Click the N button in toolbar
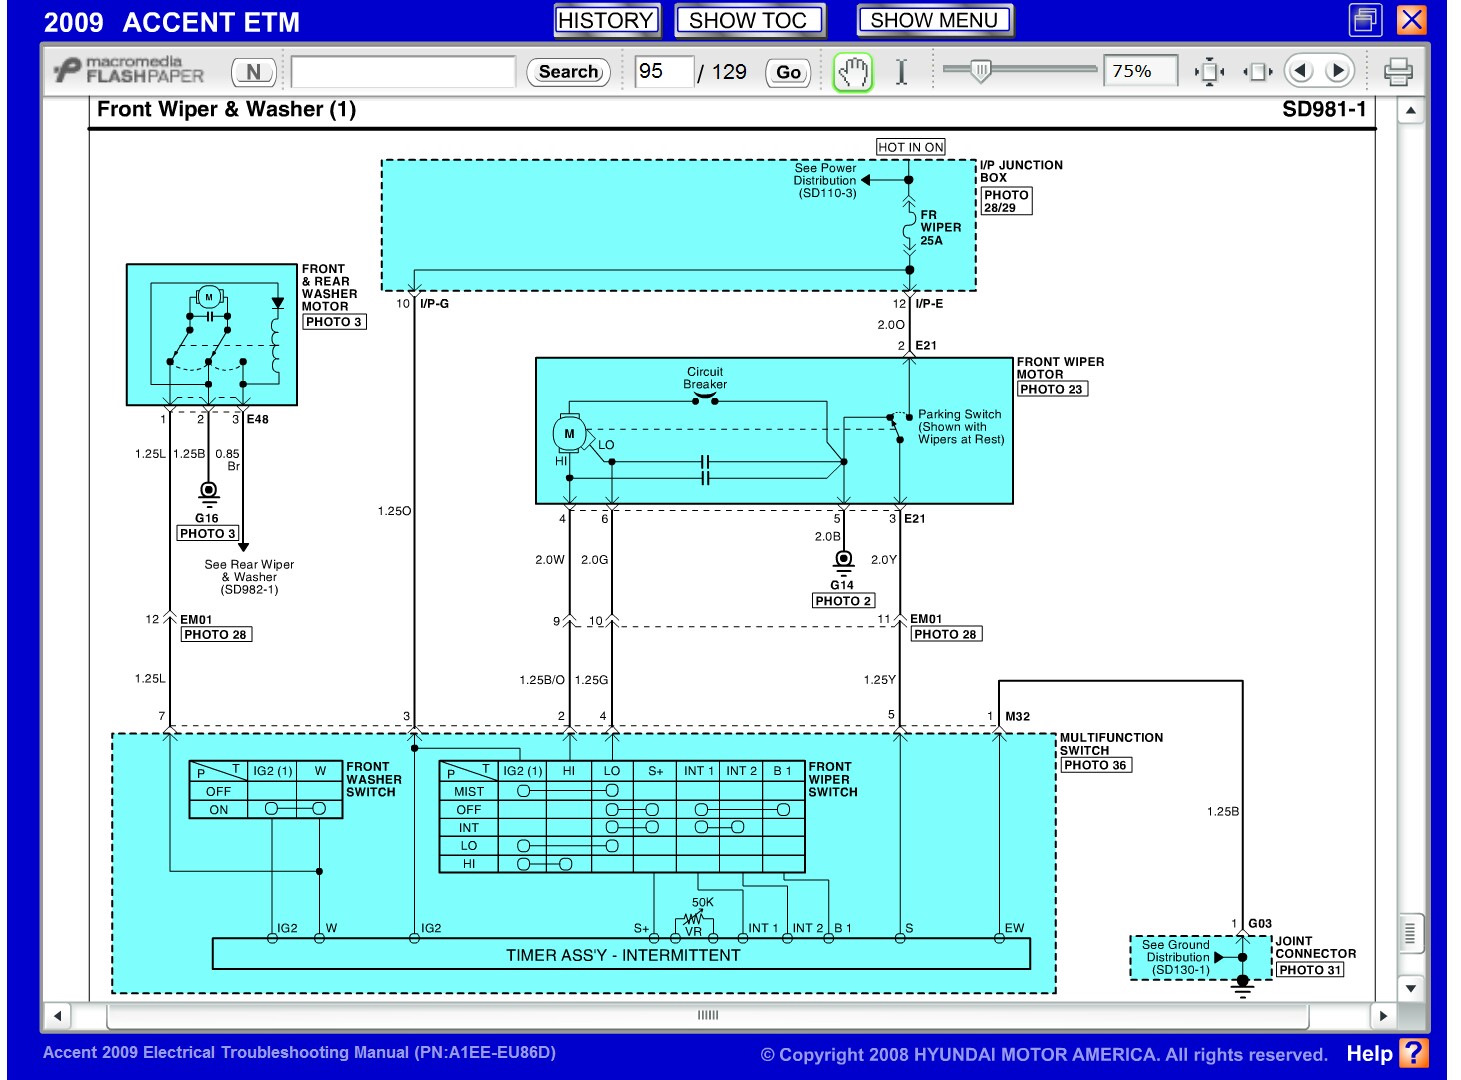The height and width of the screenshot is (1080, 1461). click(253, 71)
